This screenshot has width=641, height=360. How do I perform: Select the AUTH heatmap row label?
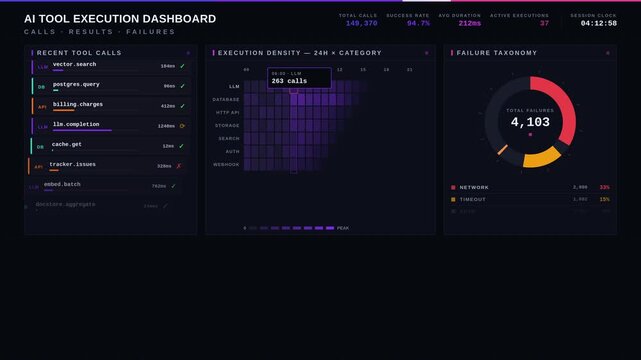click(233, 152)
